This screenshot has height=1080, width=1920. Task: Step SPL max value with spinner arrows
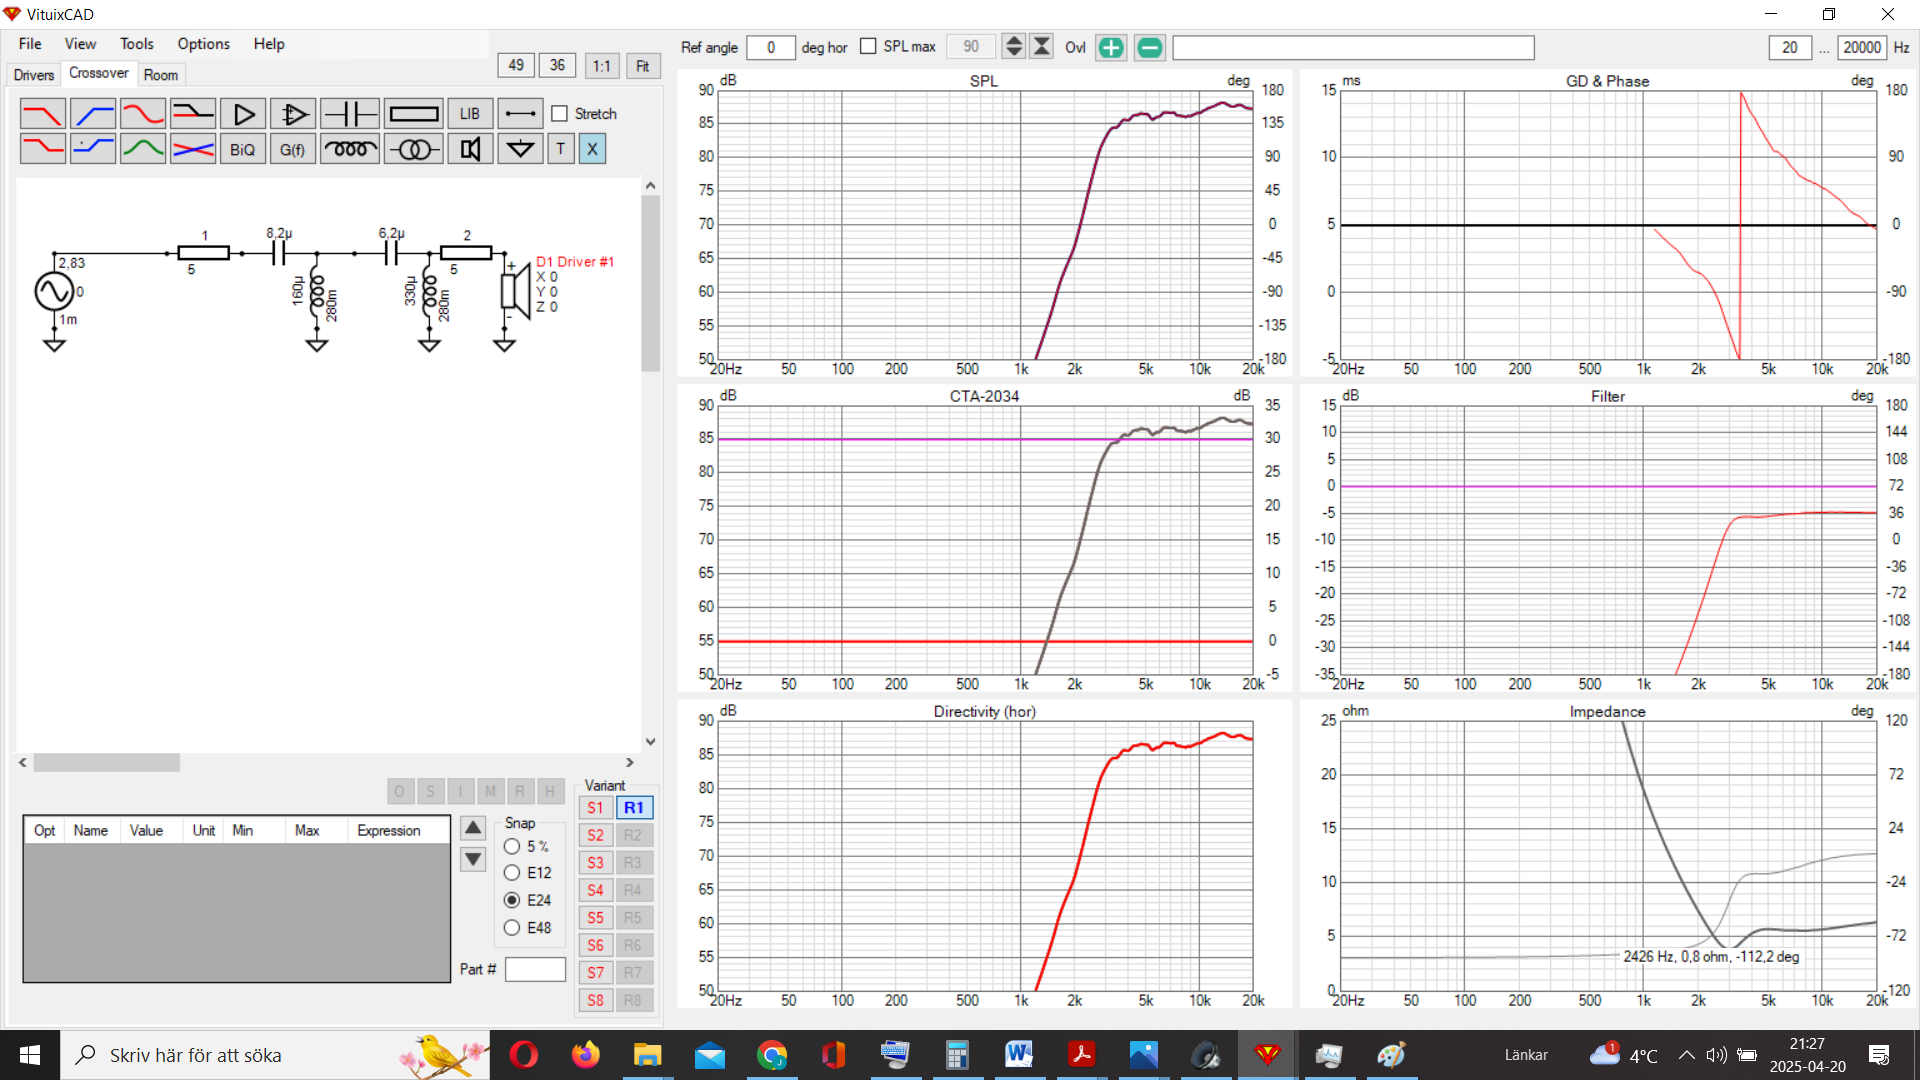[1013, 47]
